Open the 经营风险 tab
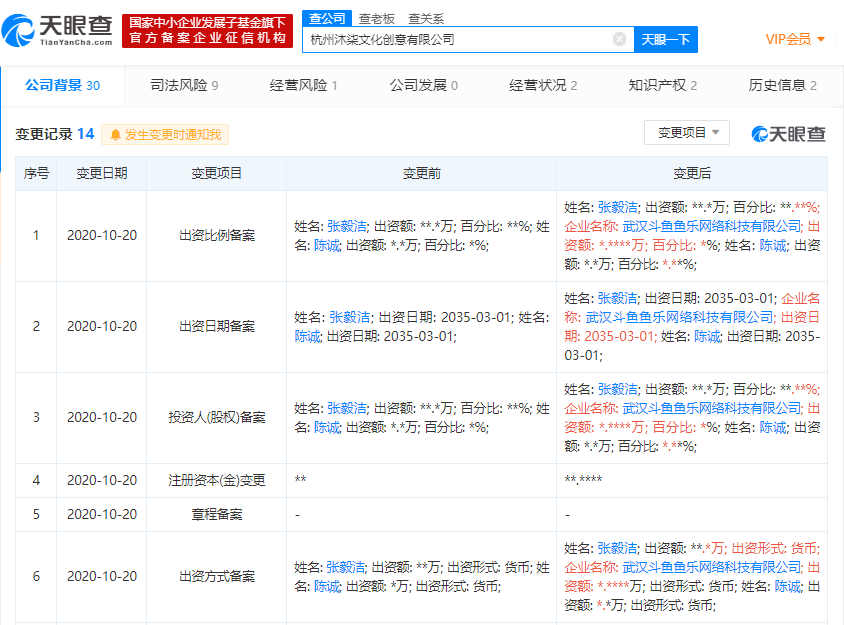 pyautogui.click(x=304, y=85)
